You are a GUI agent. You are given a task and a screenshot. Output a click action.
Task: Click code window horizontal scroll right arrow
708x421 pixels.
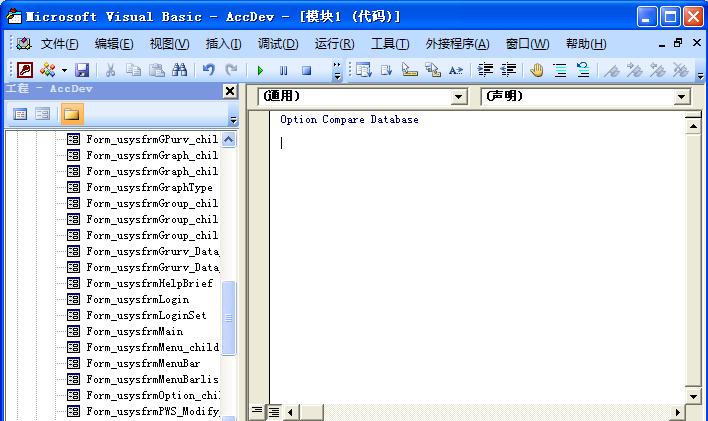click(677, 412)
